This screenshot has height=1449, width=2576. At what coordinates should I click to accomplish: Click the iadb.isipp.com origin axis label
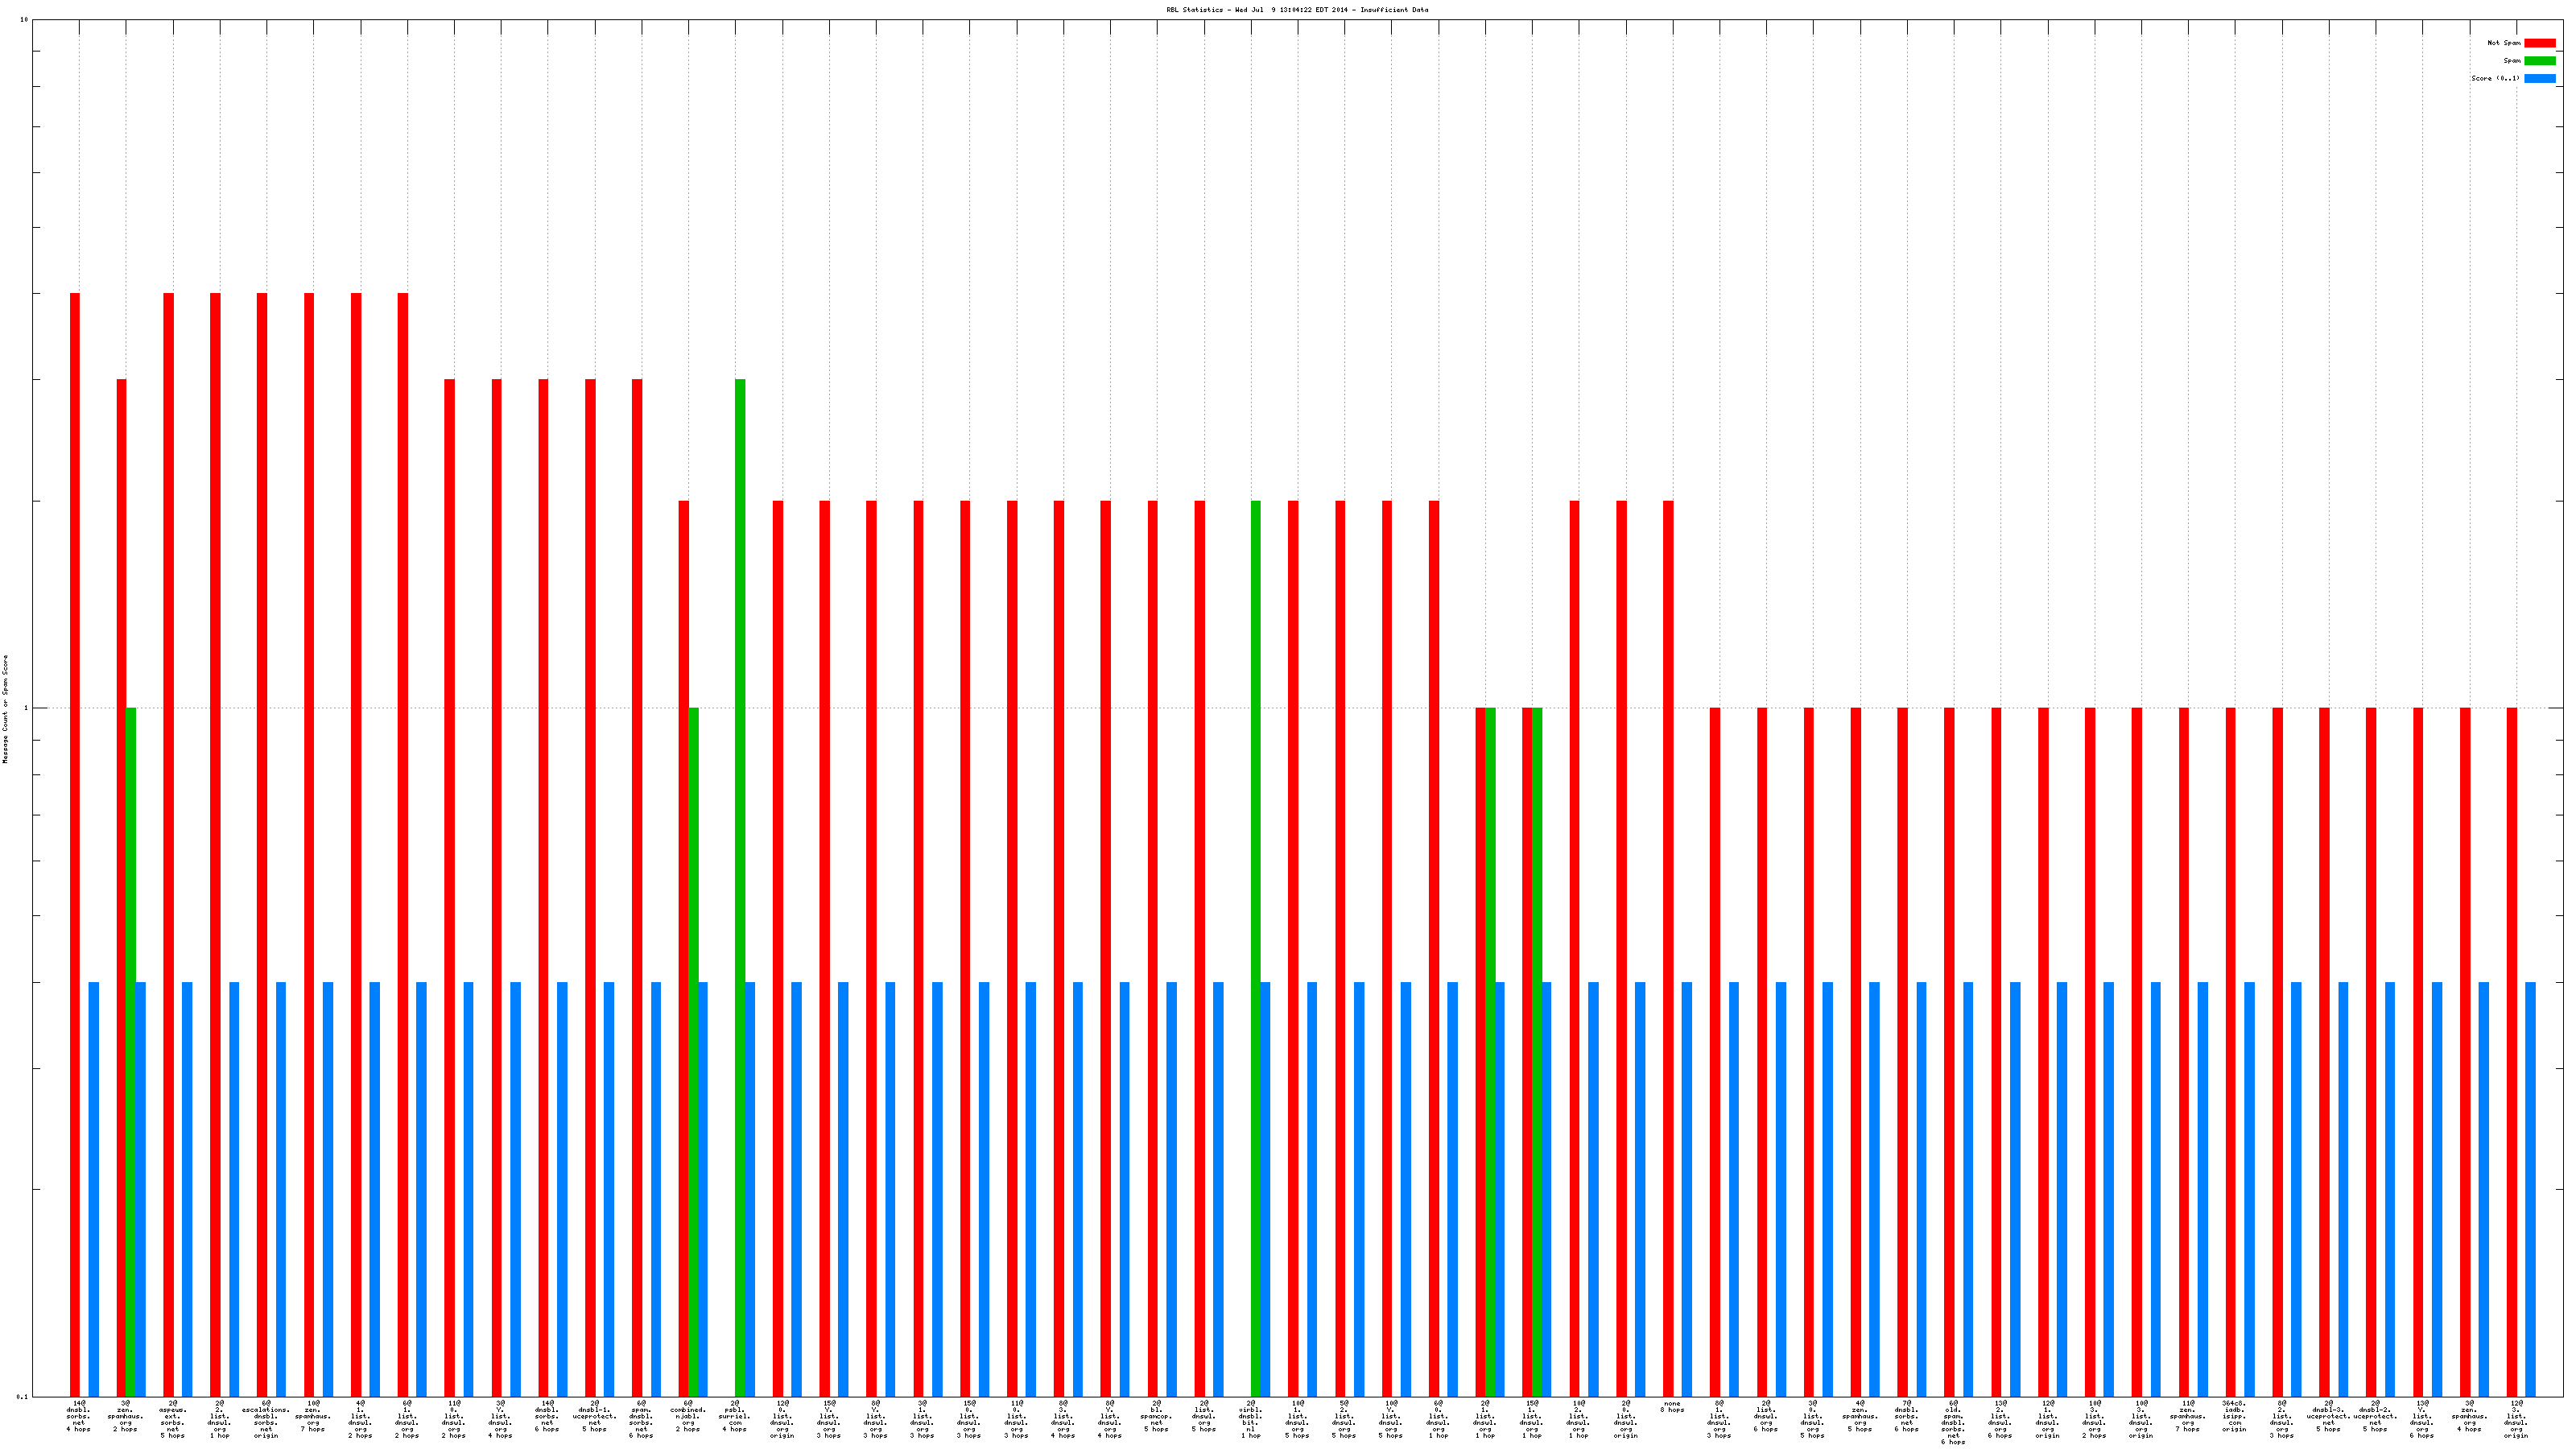[x=2234, y=1416]
